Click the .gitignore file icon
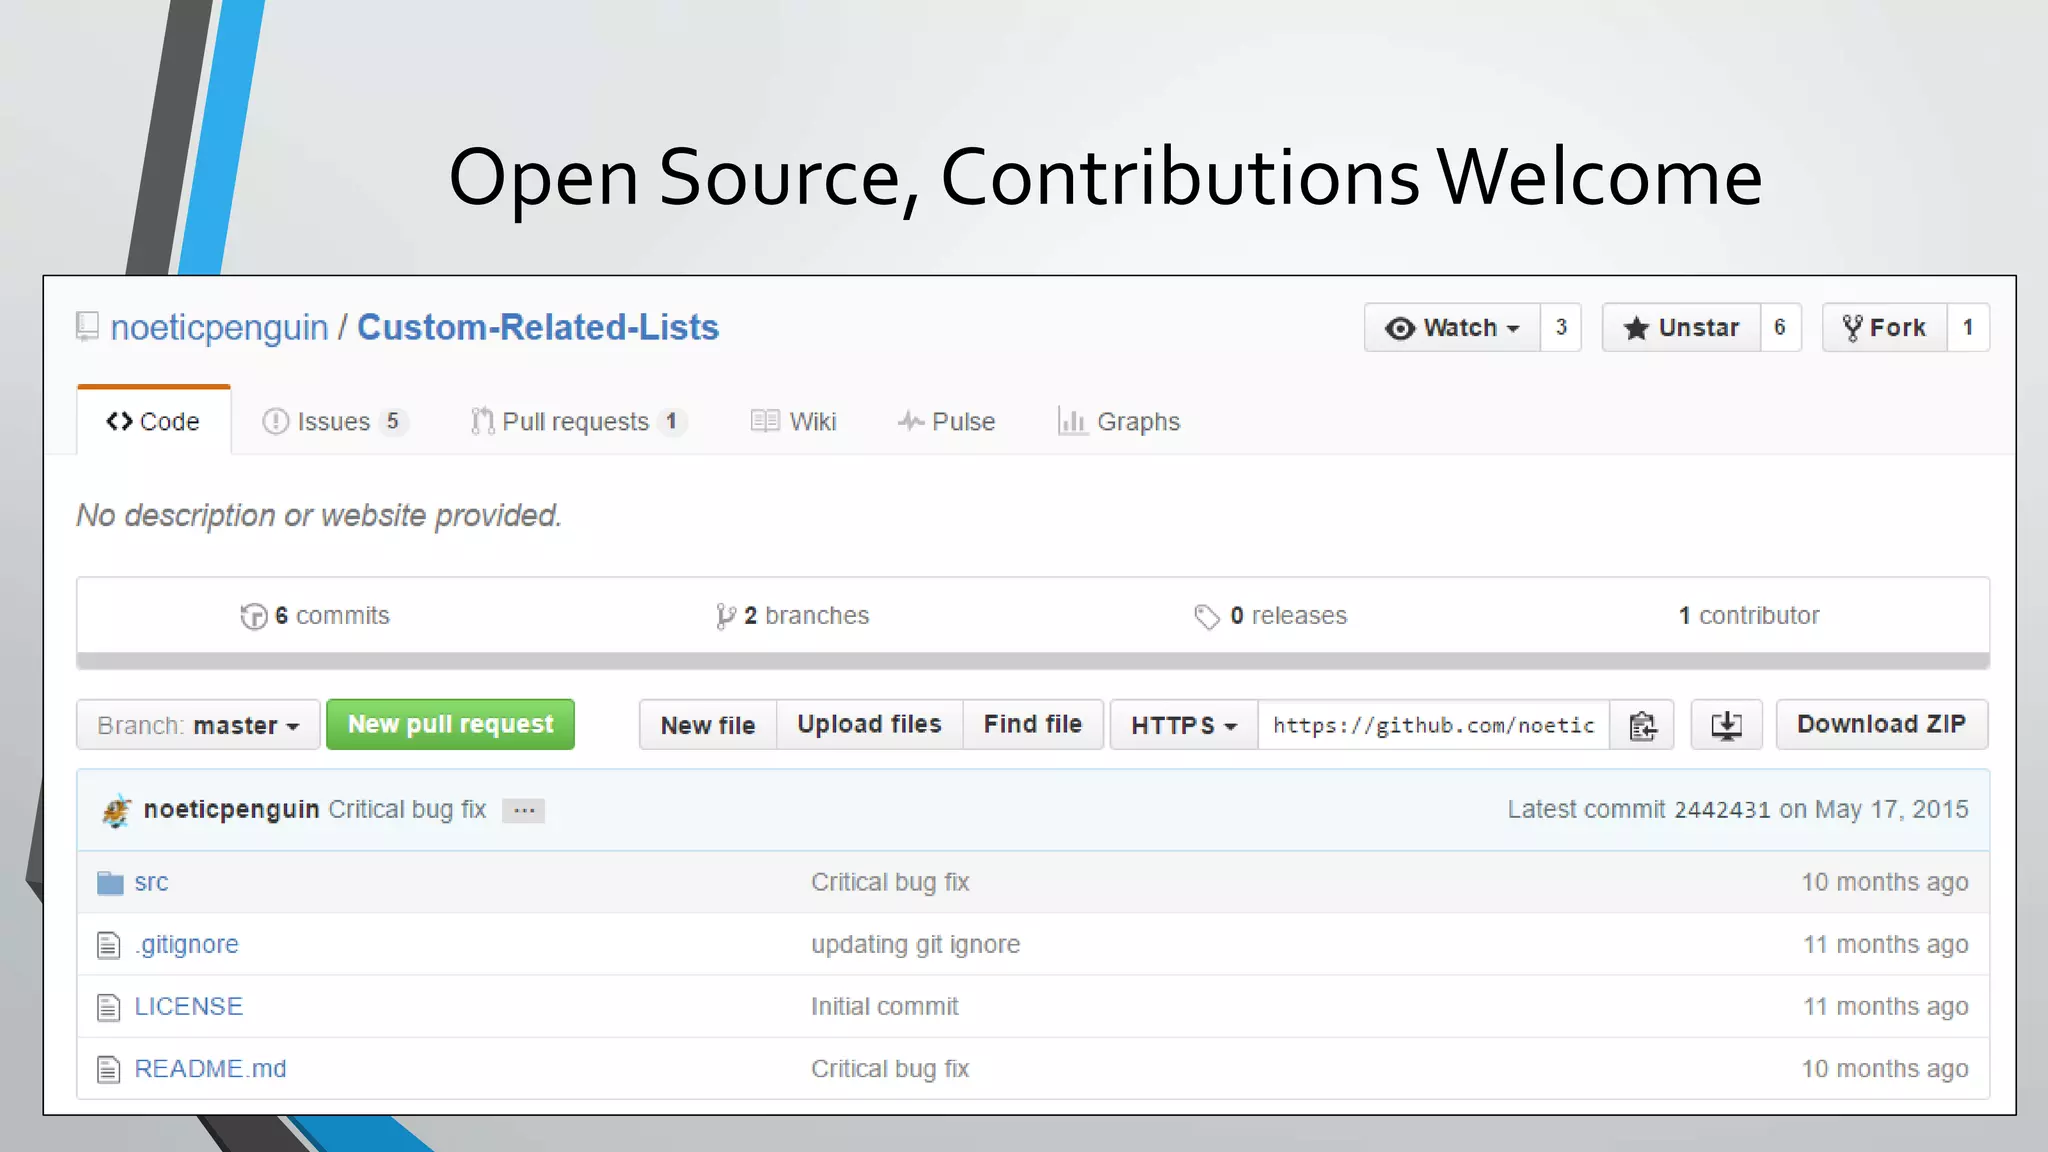Screen dimensions: 2048x1152 coord(109,945)
